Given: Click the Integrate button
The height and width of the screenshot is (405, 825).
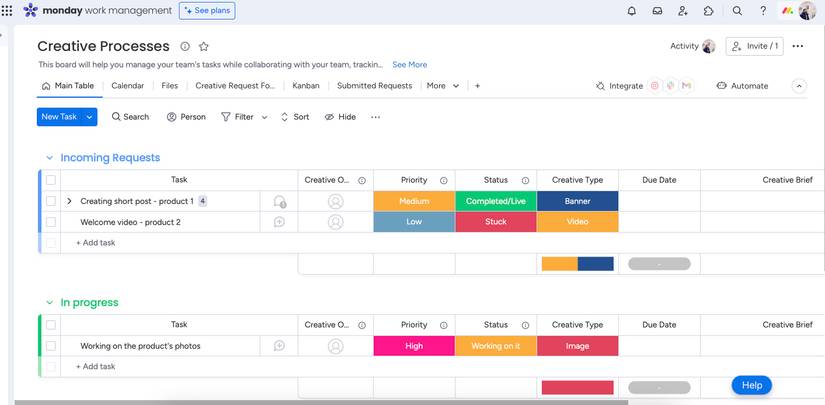Looking at the screenshot, I should coord(619,86).
